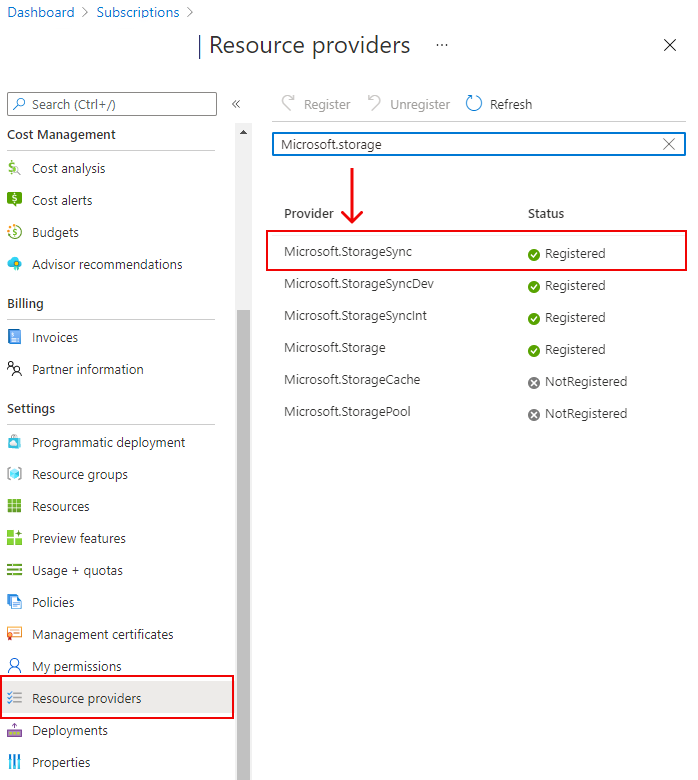Image resolution: width=698 pixels, height=780 pixels.
Task: Click the Cost alerts dollar icon
Action: (x=14, y=199)
